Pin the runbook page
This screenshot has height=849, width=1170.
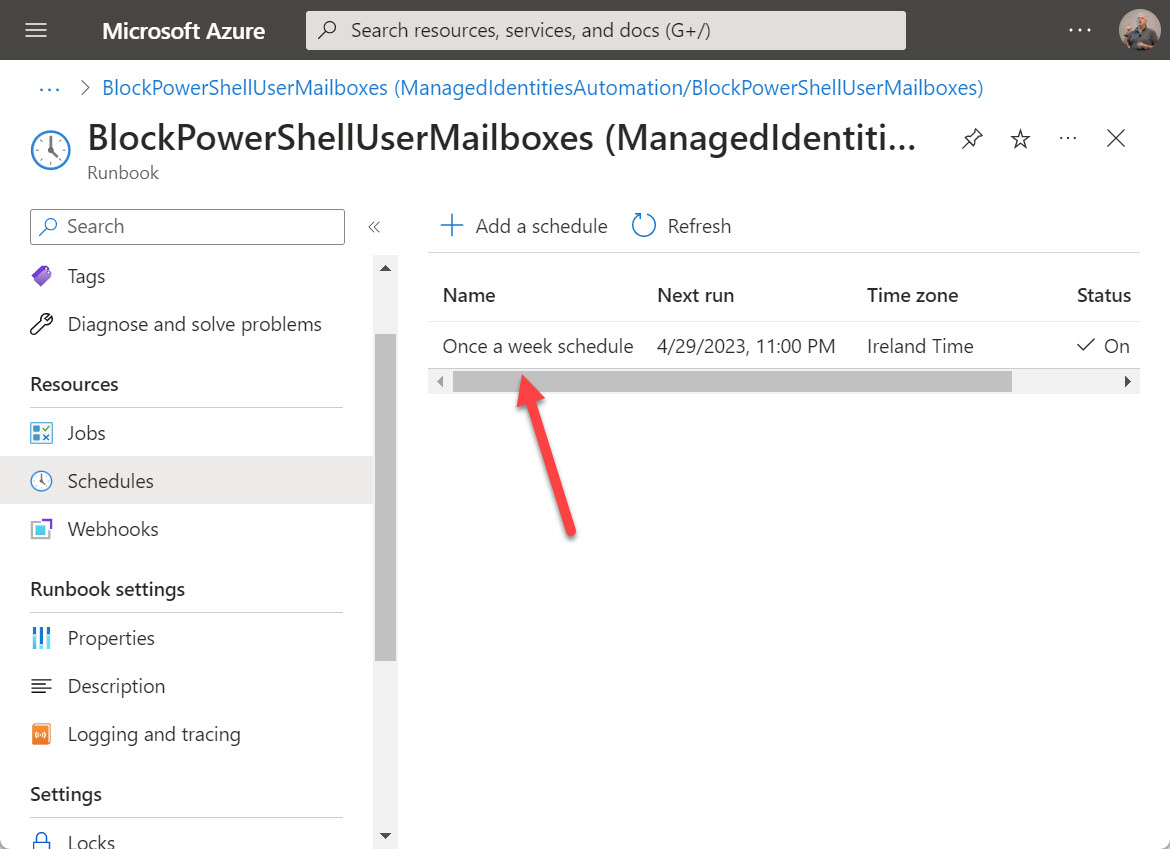coord(971,139)
